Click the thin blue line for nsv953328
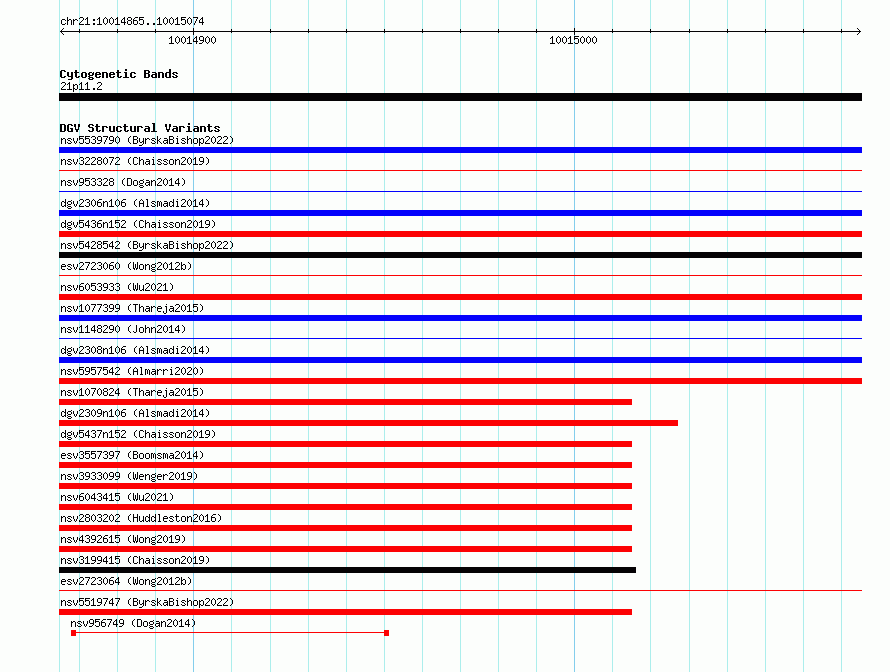Image resolution: width=890 pixels, height=672 pixels. 460,191
